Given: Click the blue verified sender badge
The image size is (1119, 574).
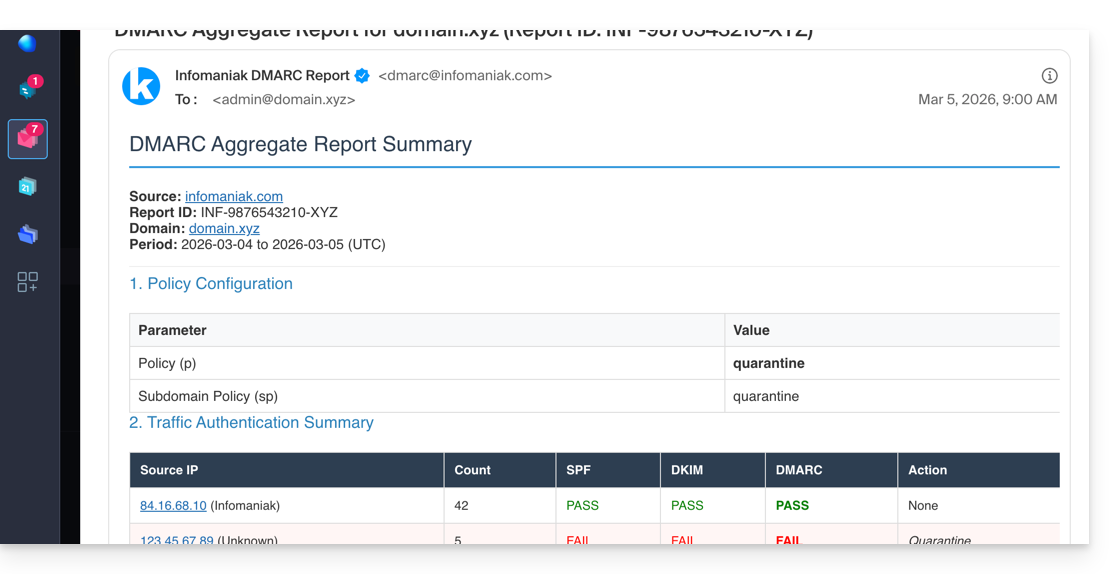Looking at the screenshot, I should [x=362, y=76].
